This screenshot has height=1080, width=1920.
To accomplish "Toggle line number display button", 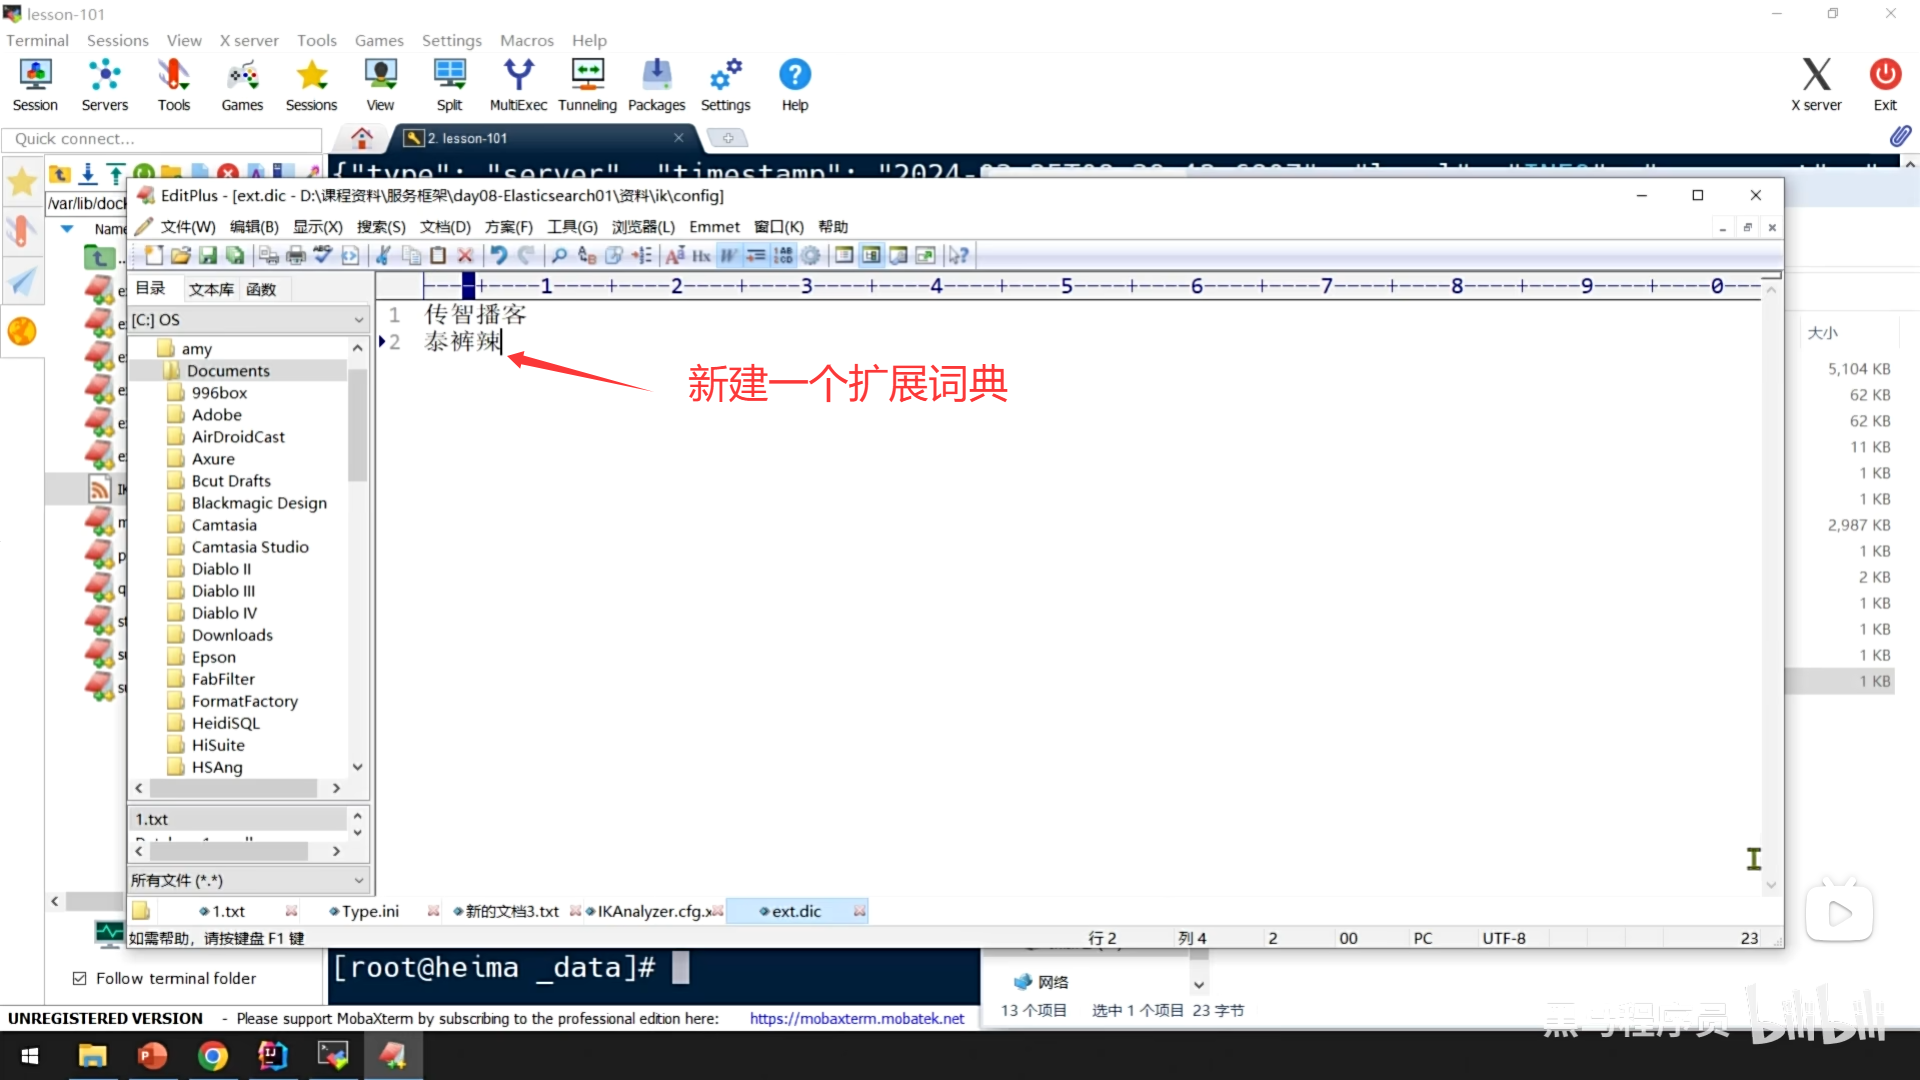I will pyautogui.click(x=783, y=255).
